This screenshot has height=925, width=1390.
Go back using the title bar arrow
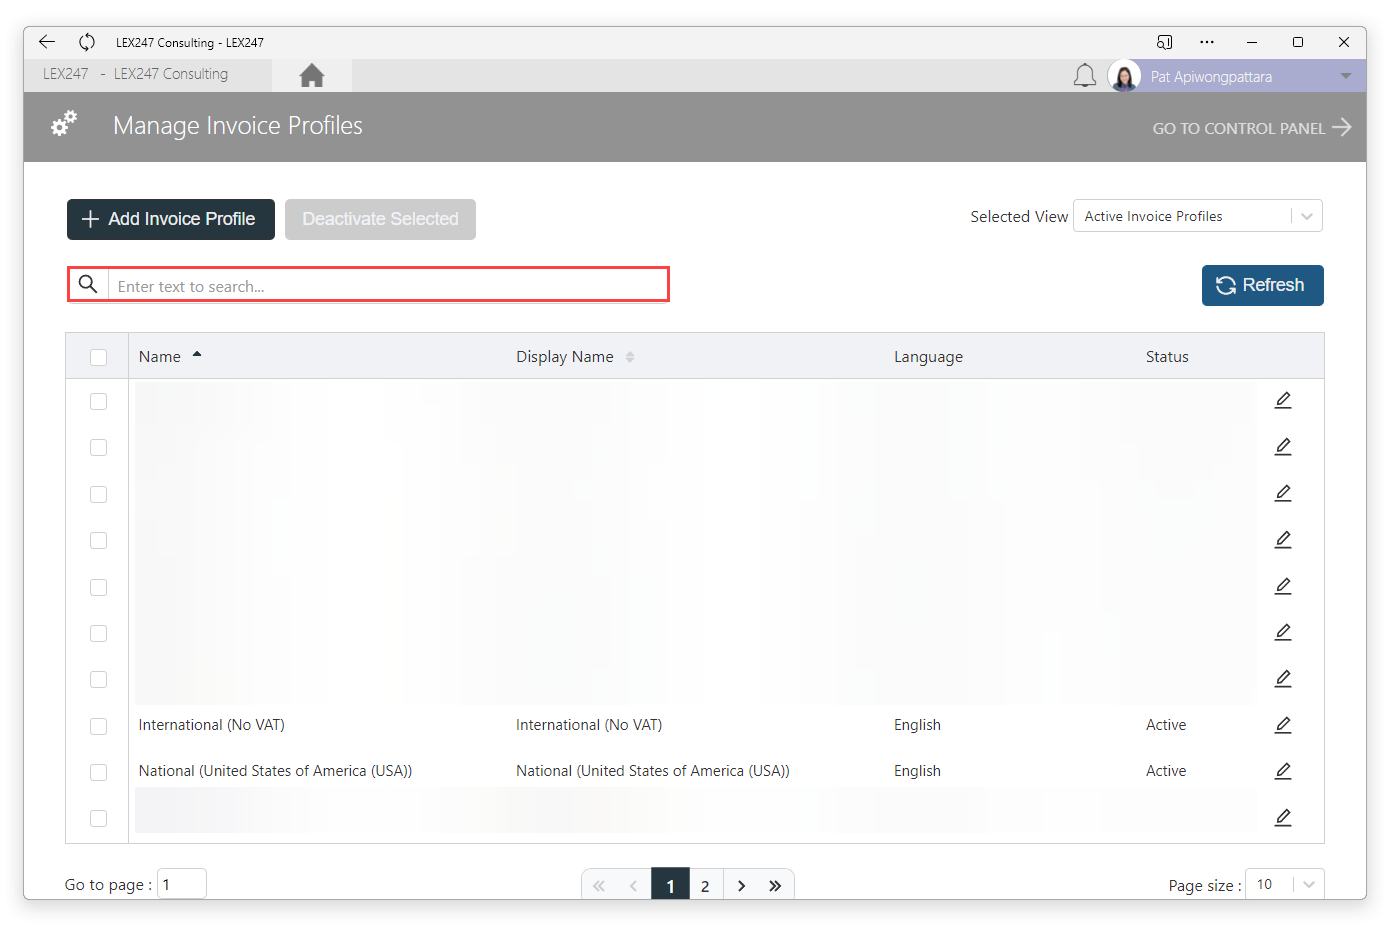47,42
